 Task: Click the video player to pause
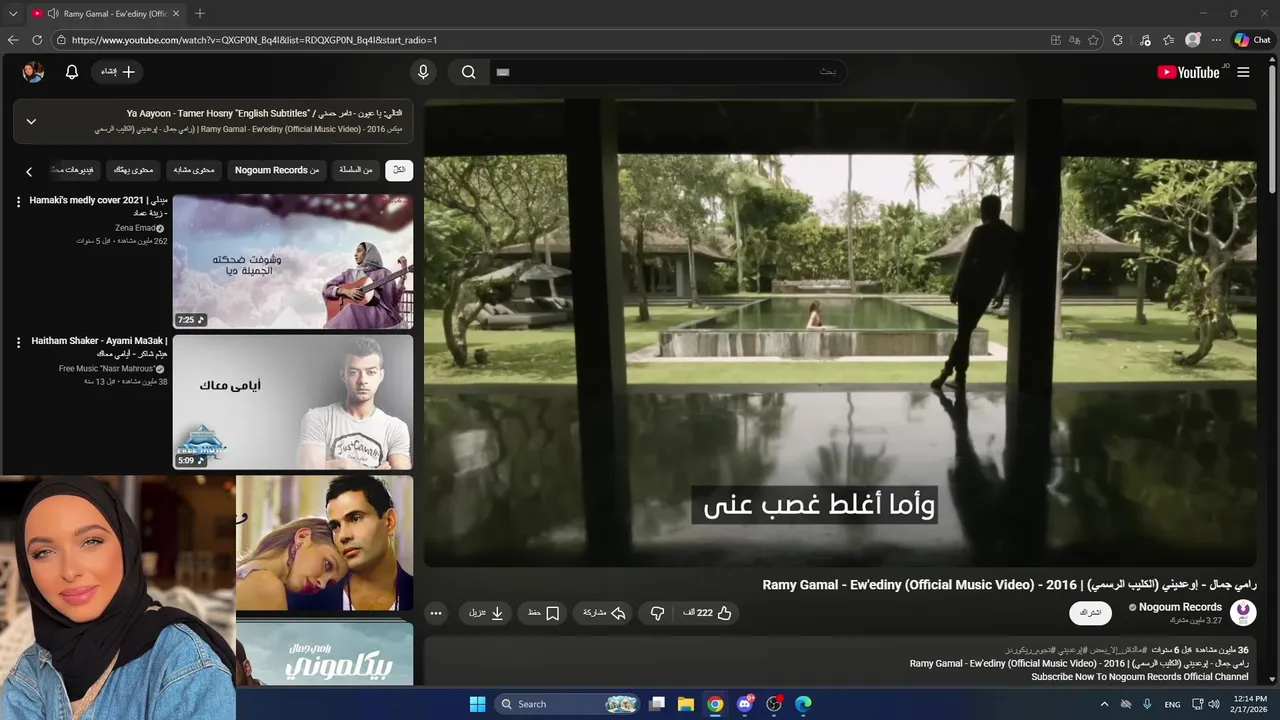tap(840, 332)
